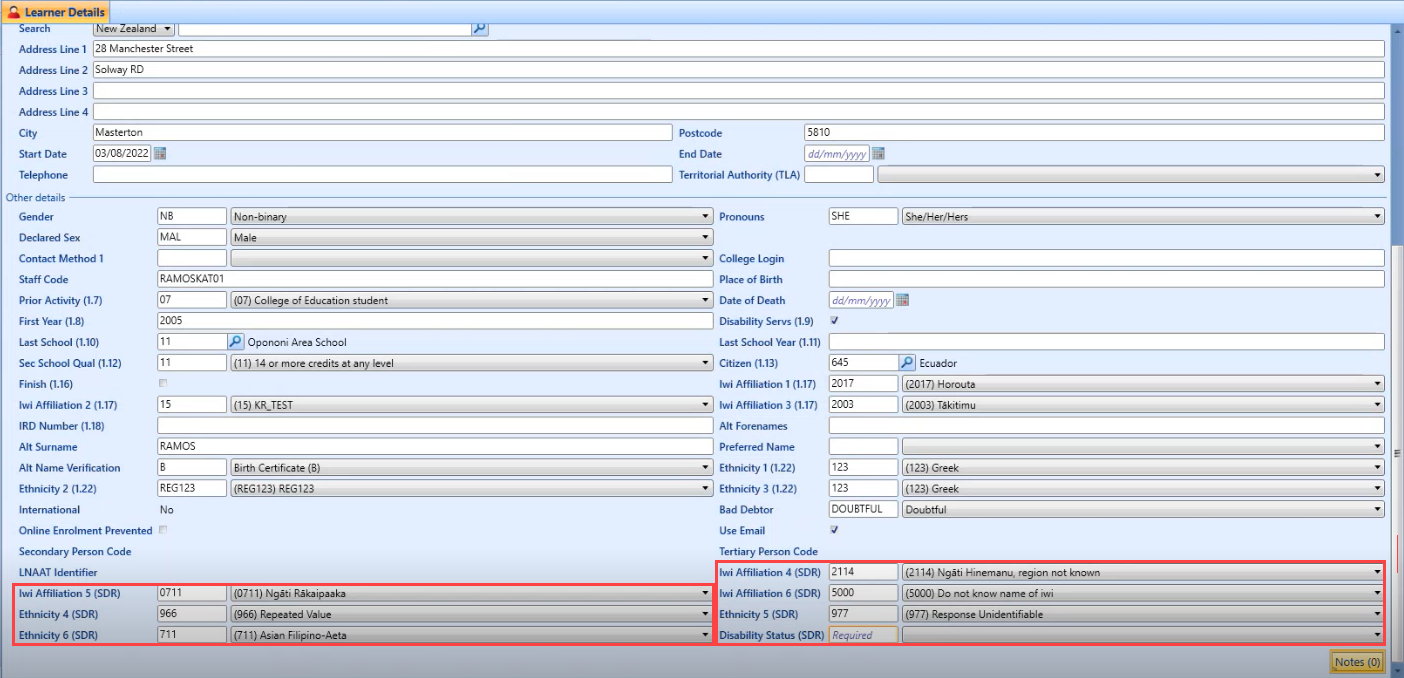Open the Ethnicity 4 Repeated Value dropdown
This screenshot has height=678, width=1404.
tap(471, 614)
